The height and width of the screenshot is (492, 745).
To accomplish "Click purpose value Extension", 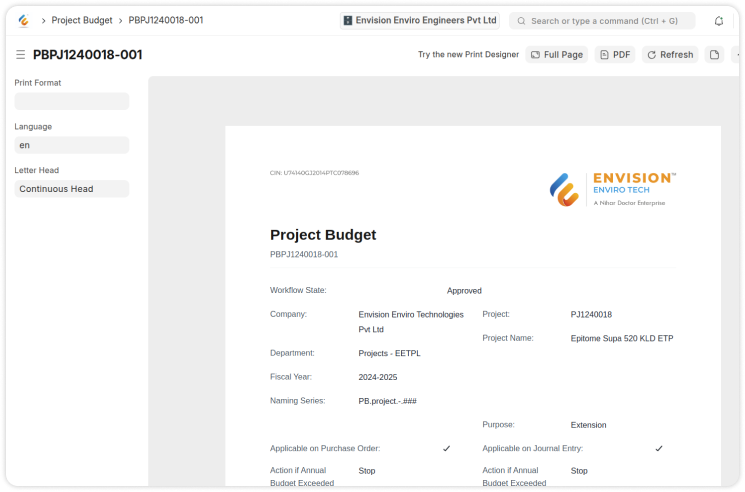I will pyautogui.click(x=588, y=425).
